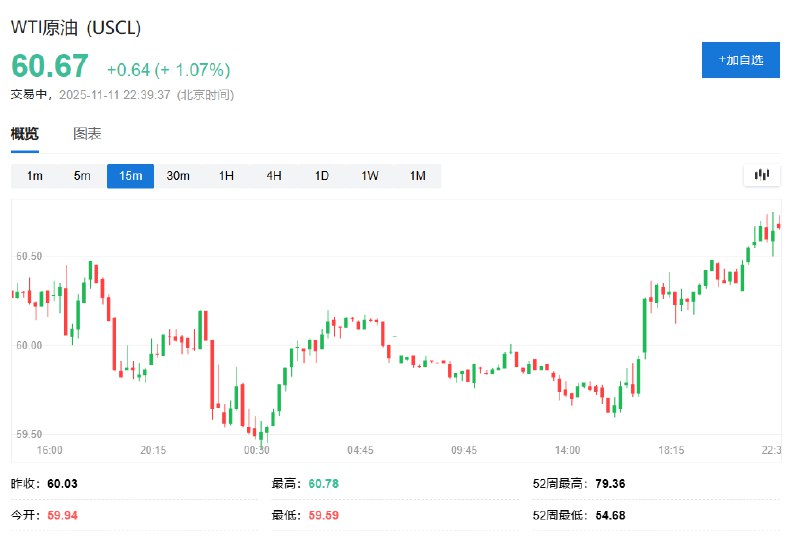This screenshot has width=800, height=544.
Task: Select the 1H timeframe
Action: tap(226, 176)
